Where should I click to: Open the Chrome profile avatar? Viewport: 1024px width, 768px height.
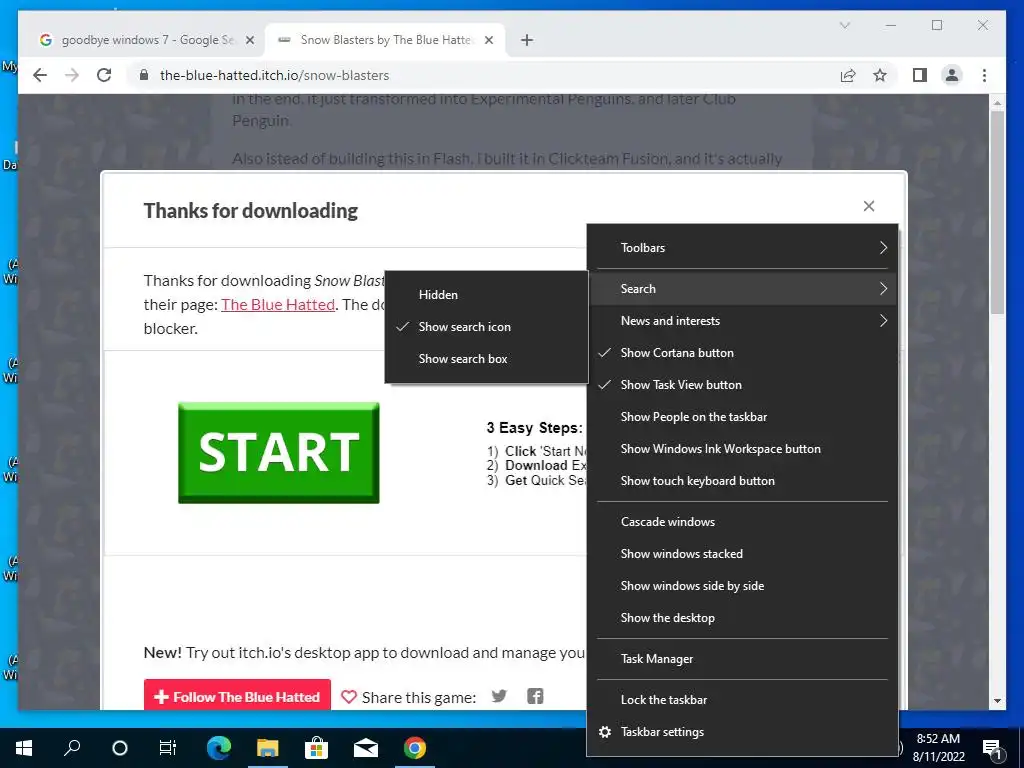pyautogui.click(x=952, y=75)
